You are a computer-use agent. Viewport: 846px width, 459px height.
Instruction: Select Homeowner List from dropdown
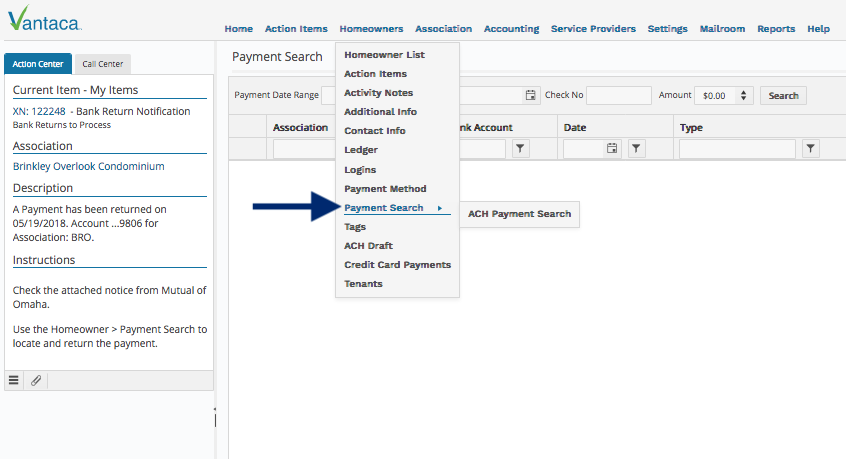click(384, 54)
